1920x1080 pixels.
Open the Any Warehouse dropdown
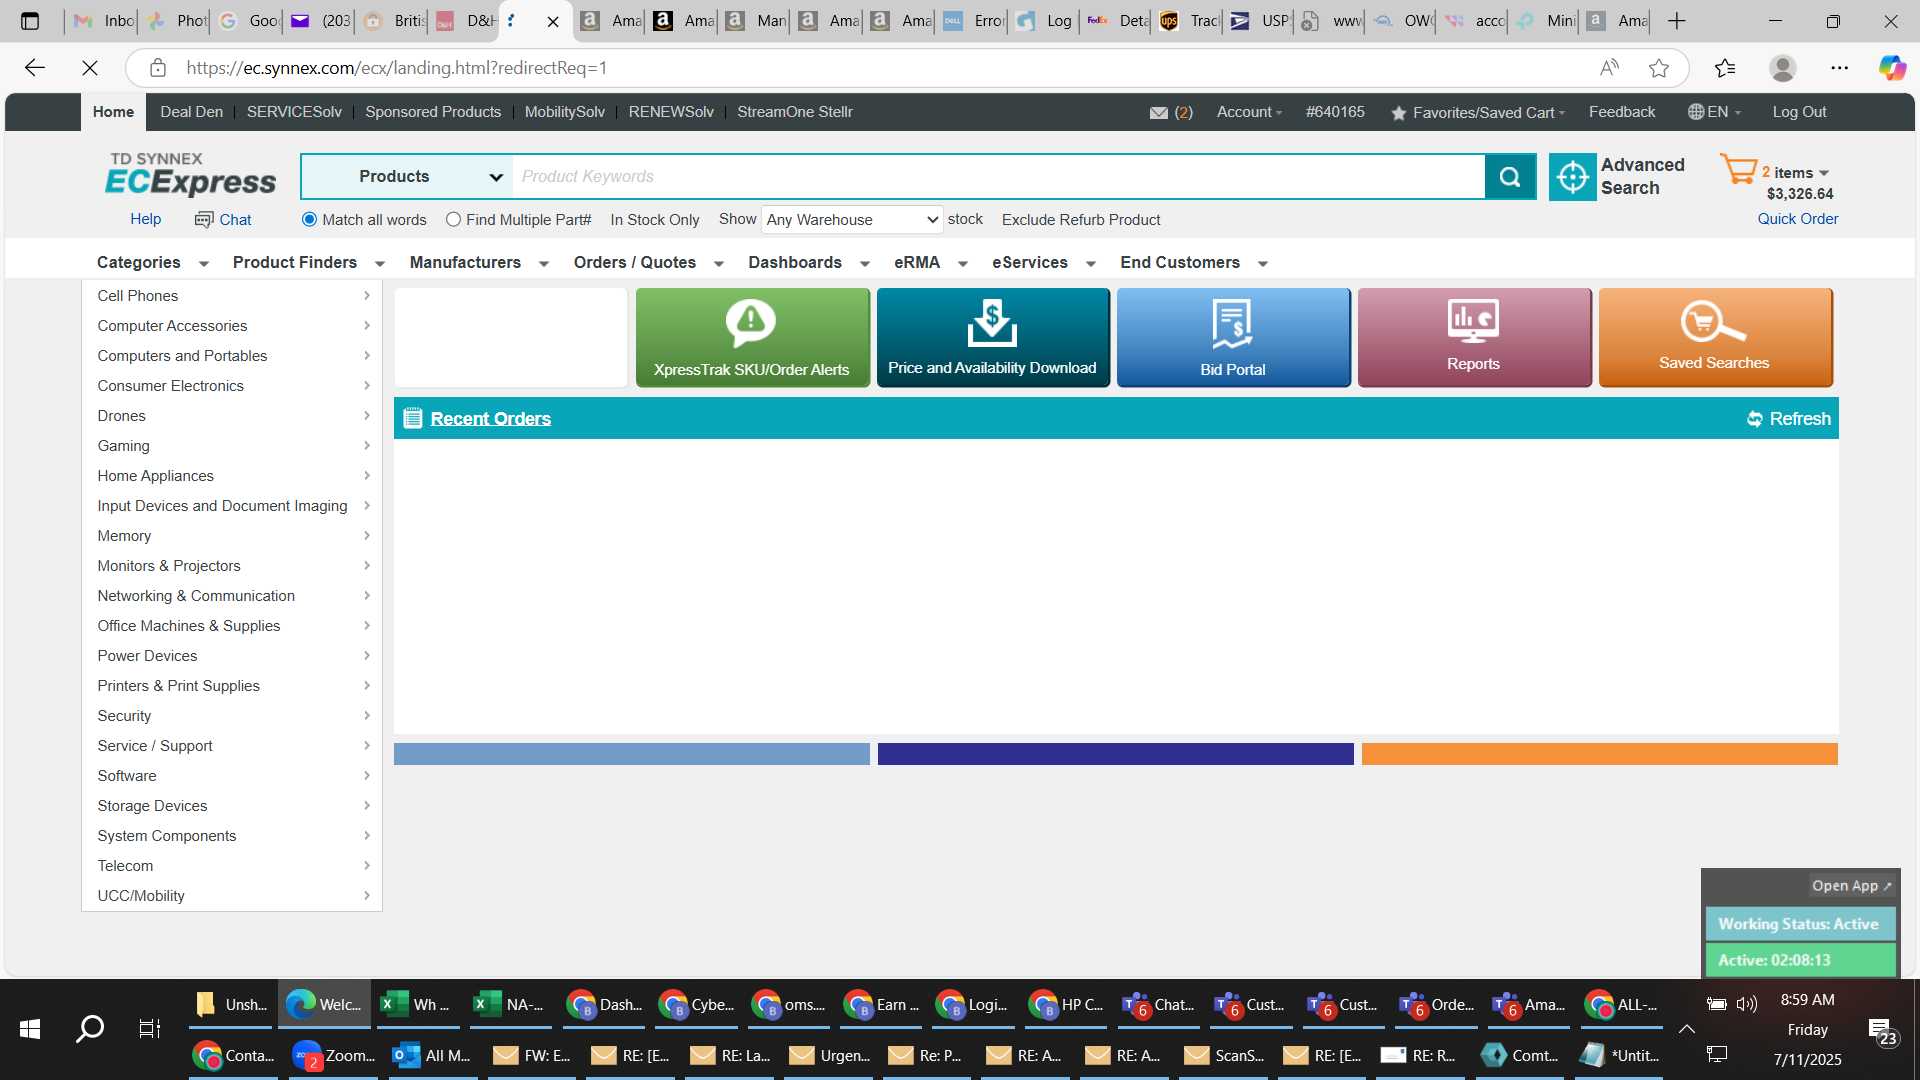click(852, 220)
